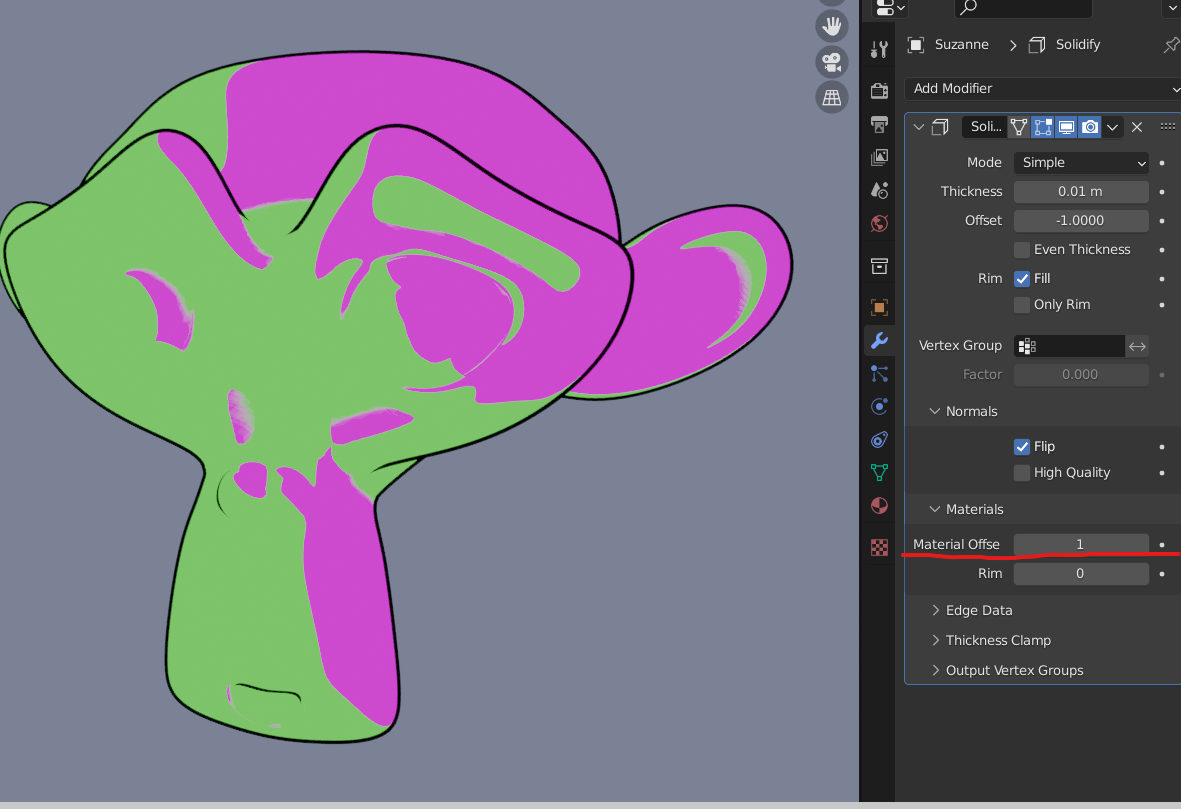The height and width of the screenshot is (809, 1181).
Task: Click the Offset value field -1.0000
Action: pos(1081,221)
